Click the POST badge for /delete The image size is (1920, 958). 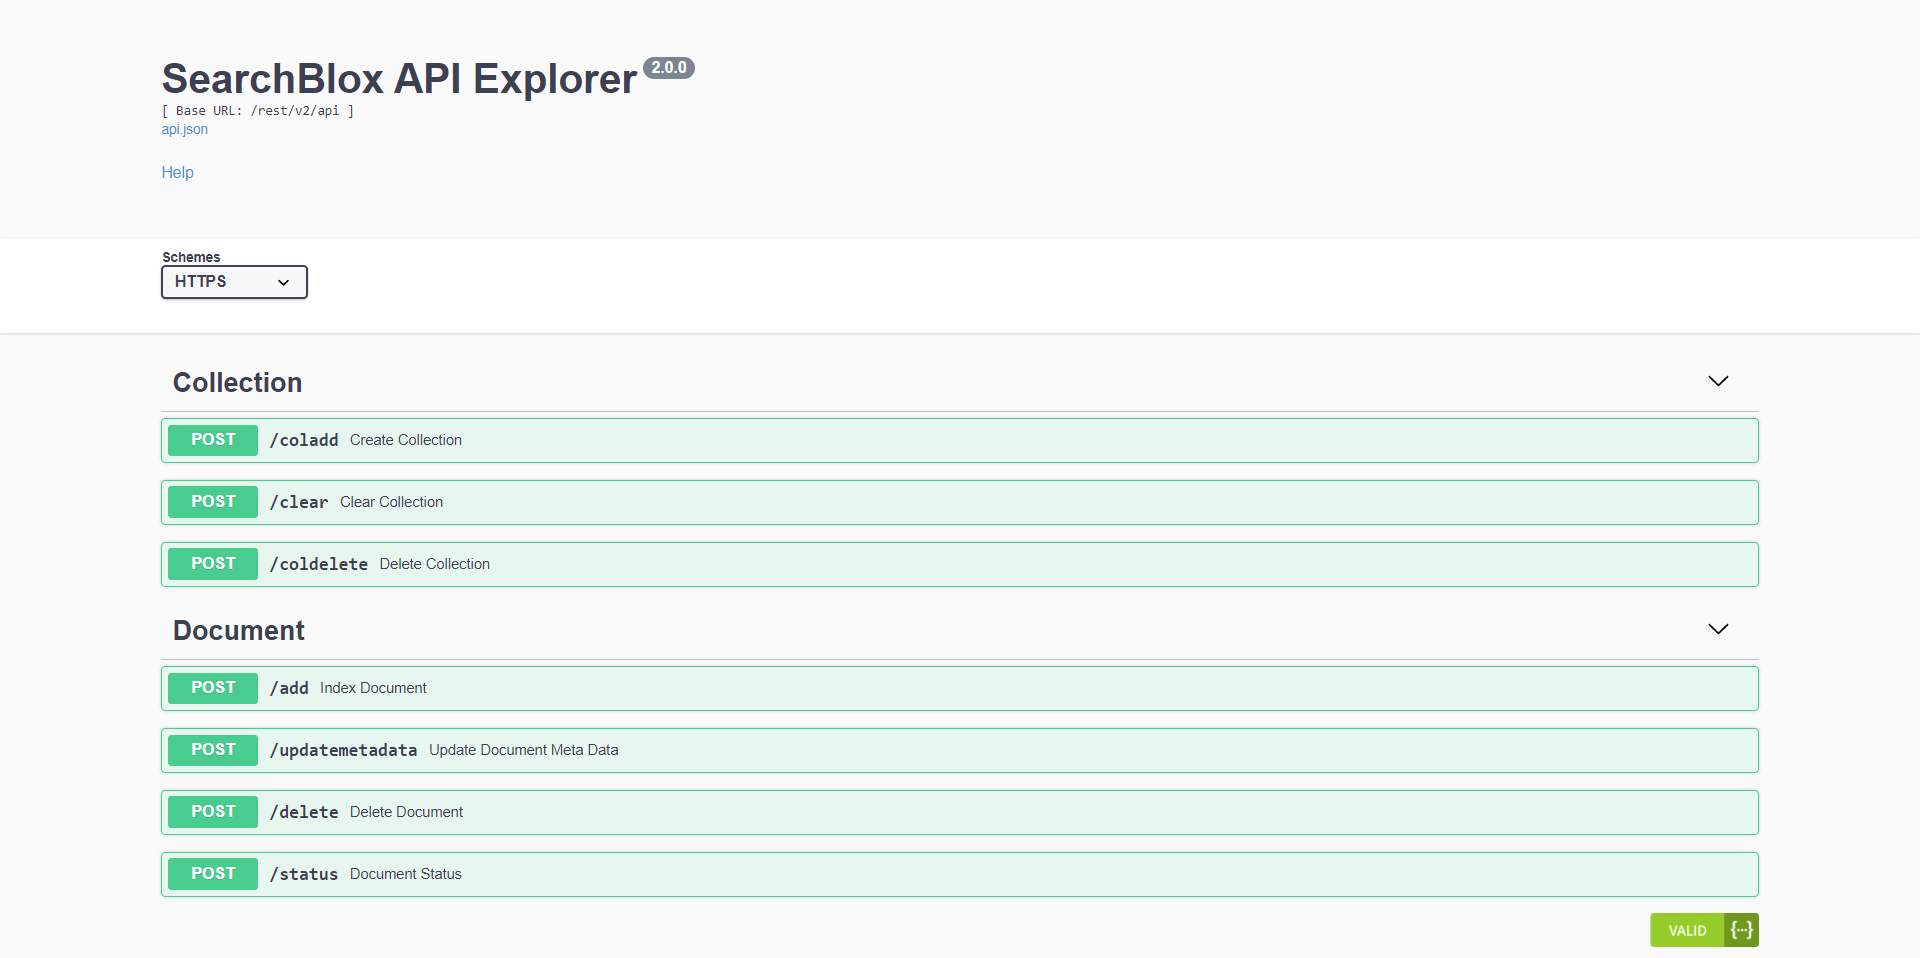point(213,812)
